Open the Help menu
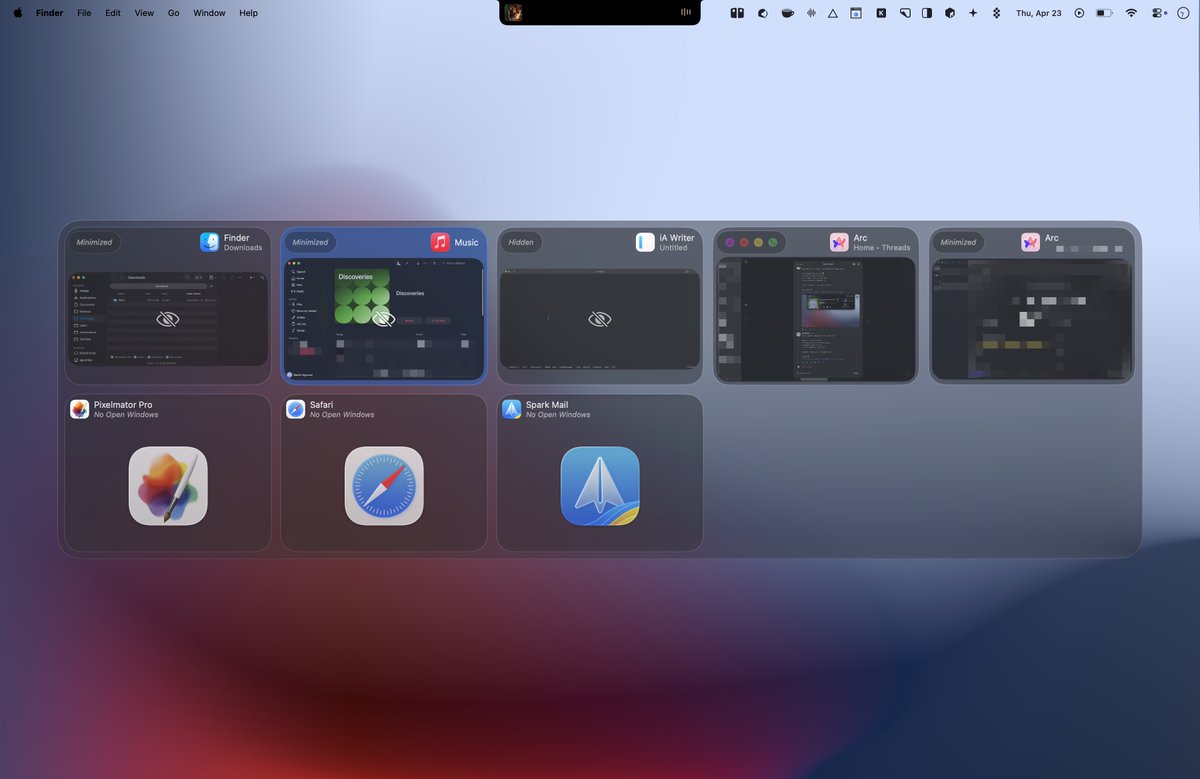The width and height of the screenshot is (1200, 779). click(249, 13)
